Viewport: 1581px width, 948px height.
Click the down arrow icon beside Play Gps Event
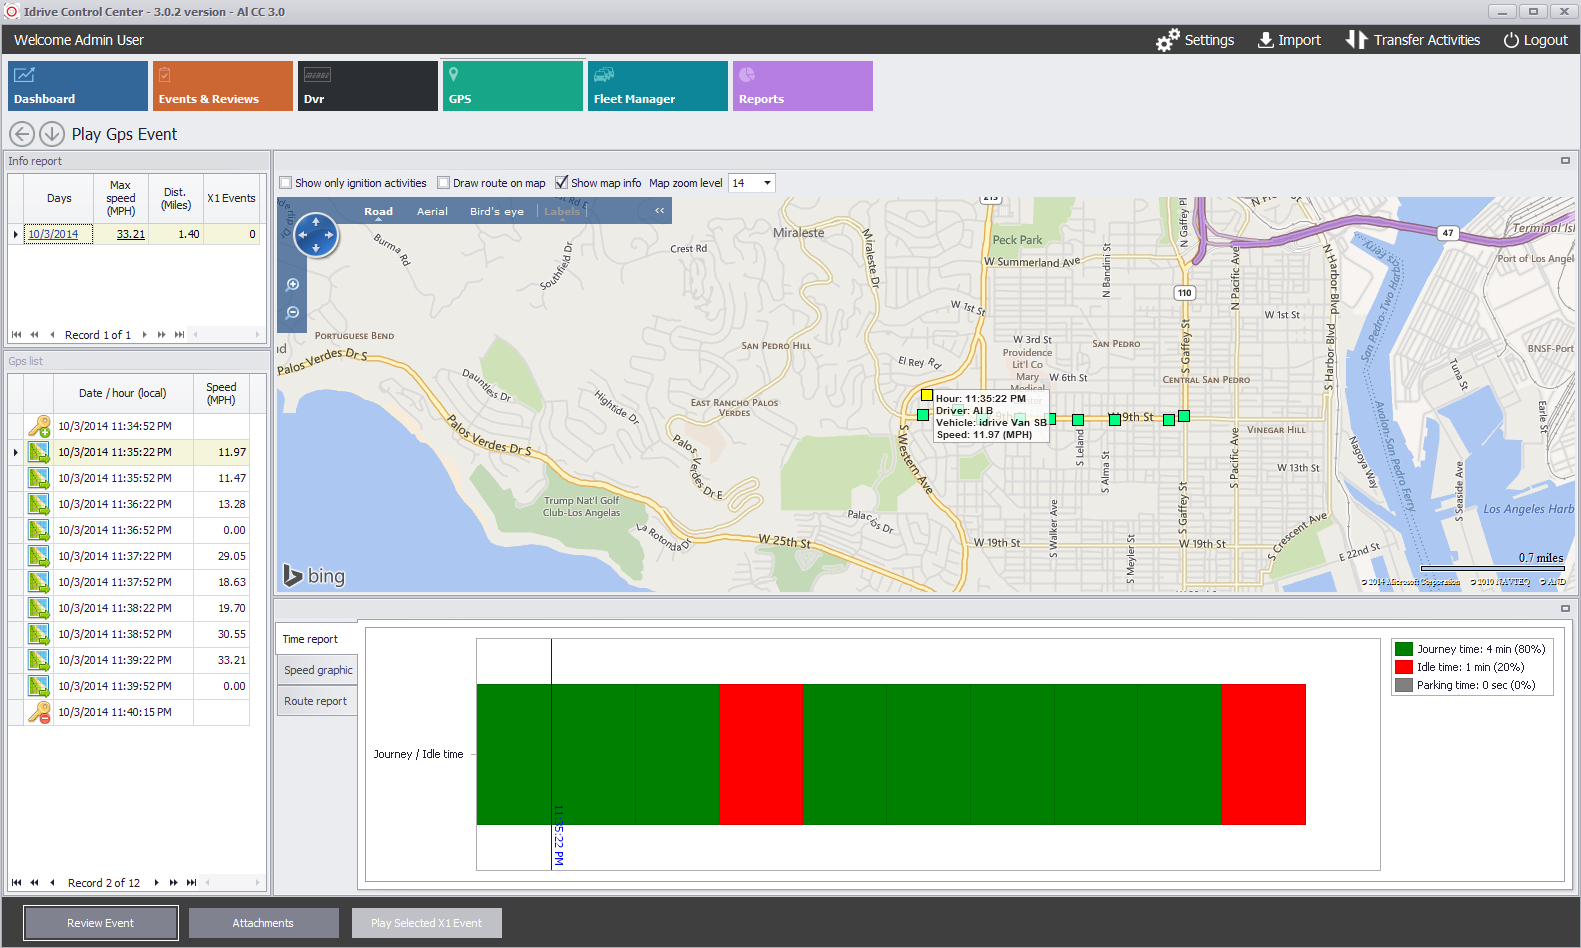click(52, 134)
